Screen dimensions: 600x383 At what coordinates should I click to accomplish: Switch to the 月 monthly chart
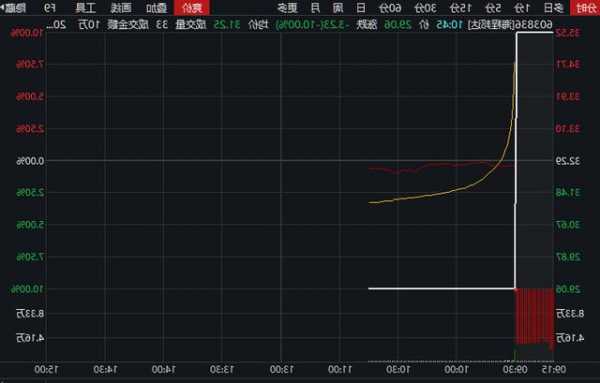pyautogui.click(x=315, y=8)
